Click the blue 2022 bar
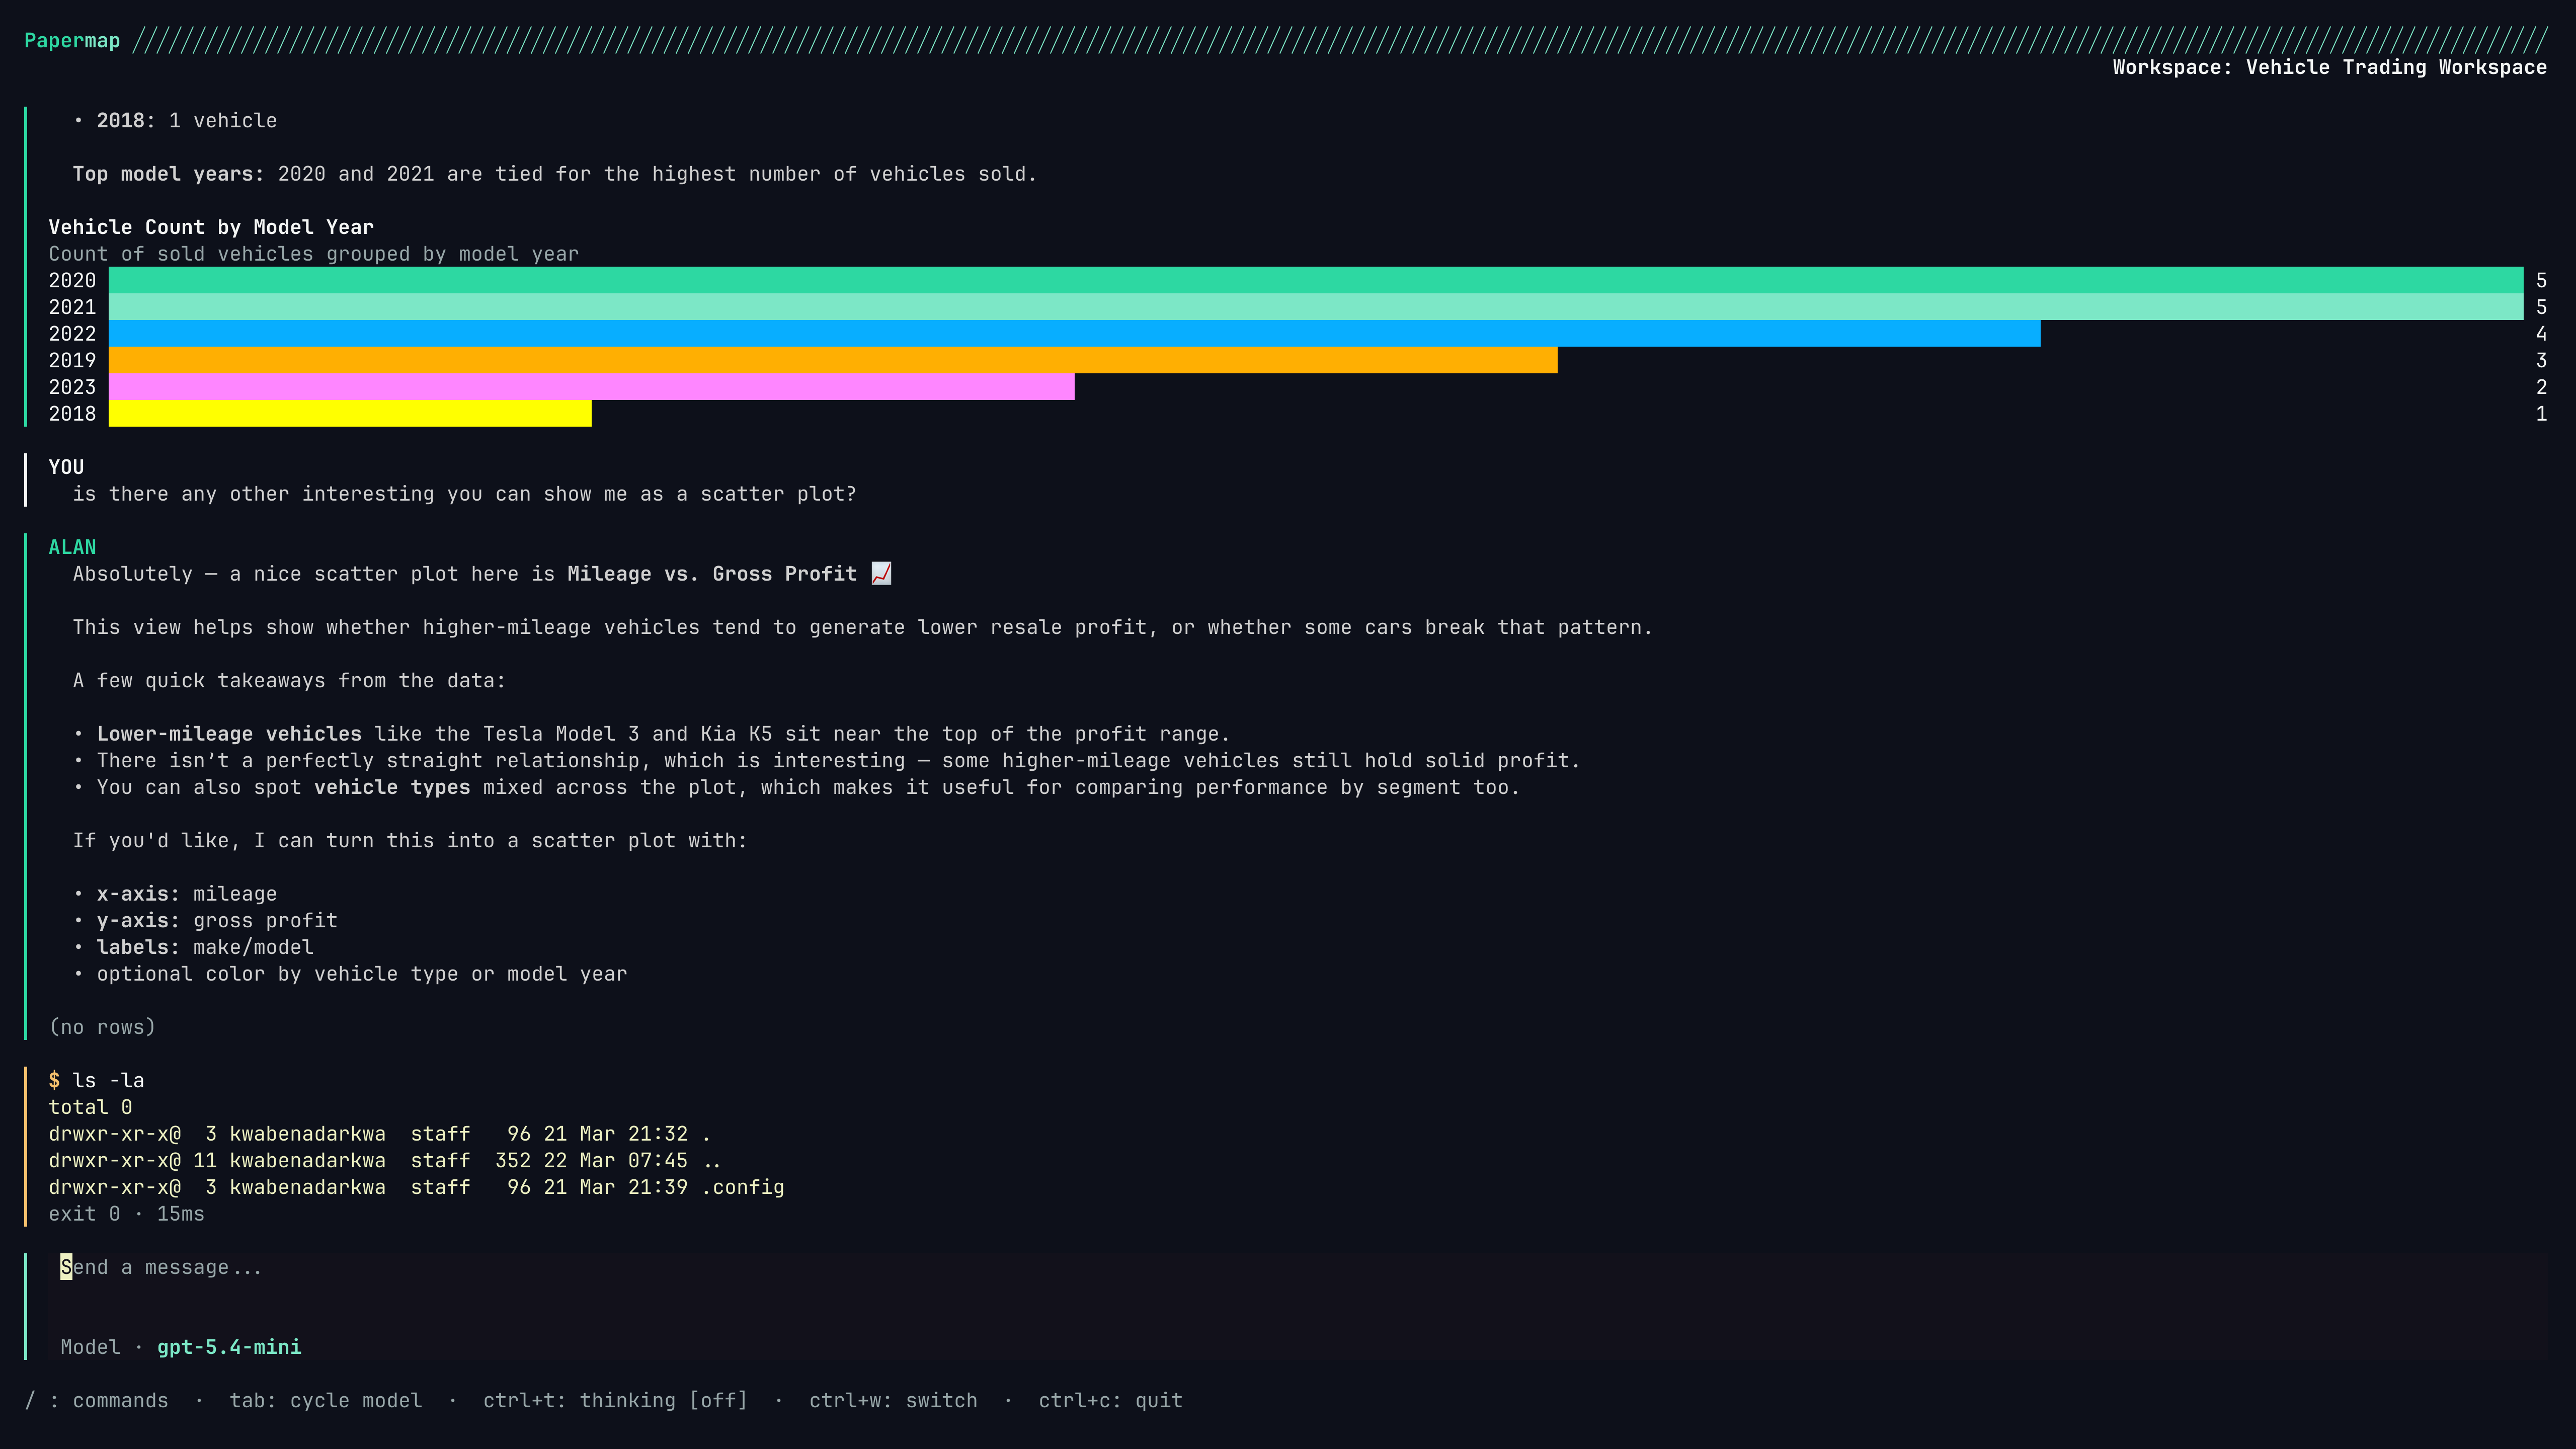This screenshot has width=2576, height=1449. pos(1074,333)
